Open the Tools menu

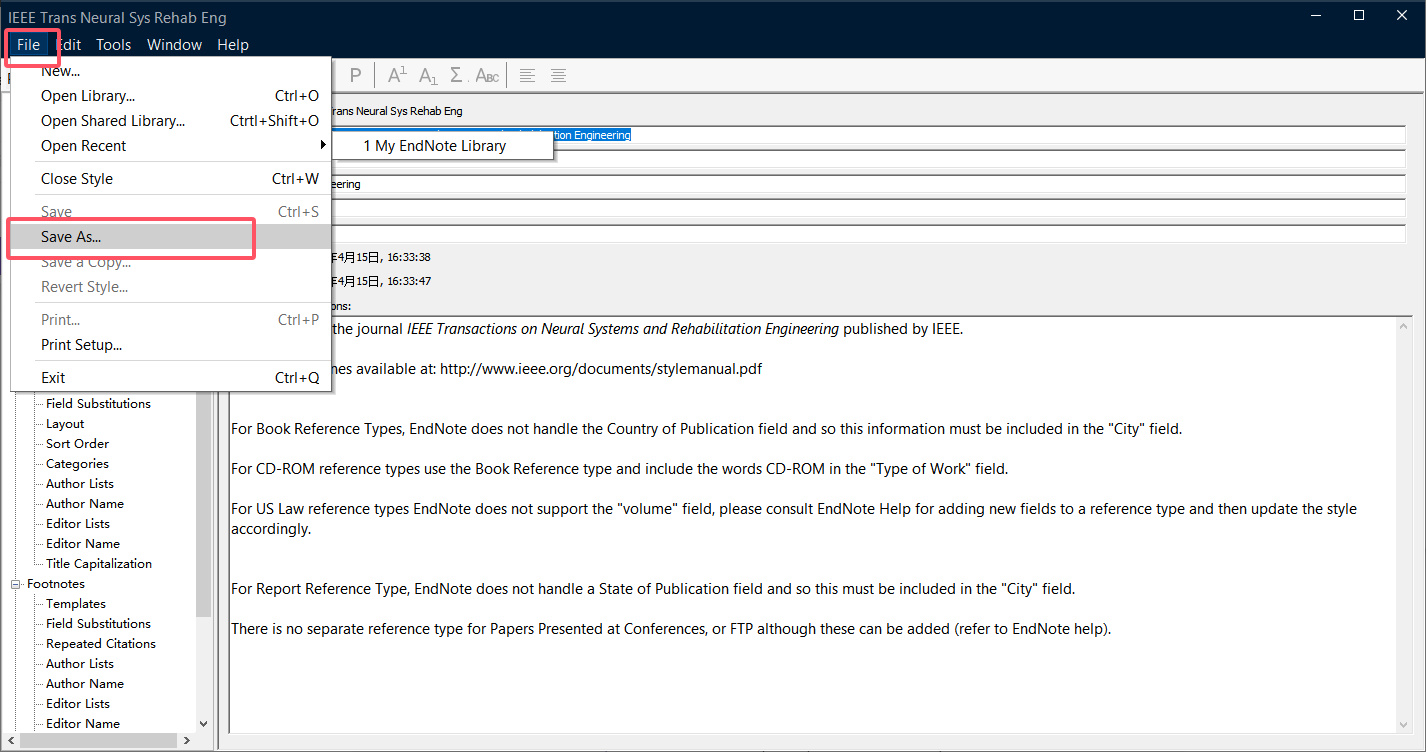click(x=114, y=44)
